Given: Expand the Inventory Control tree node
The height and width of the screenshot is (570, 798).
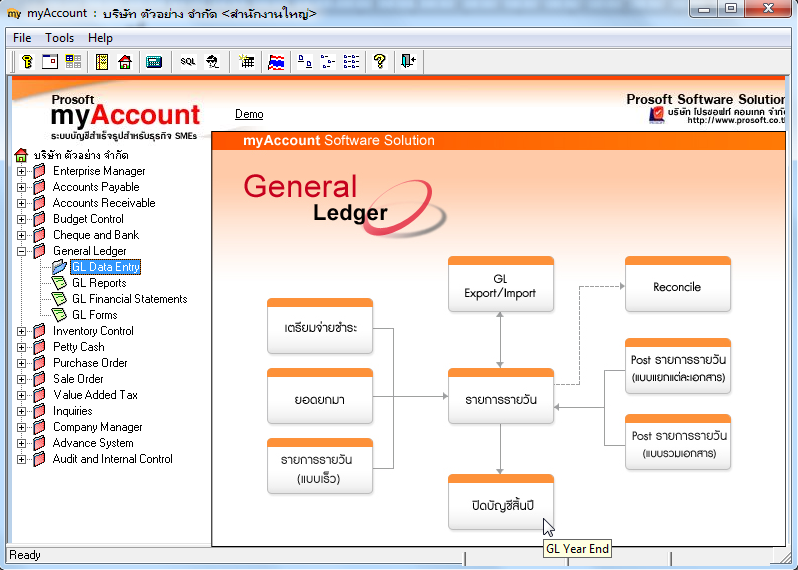Looking at the screenshot, I should tap(21, 331).
